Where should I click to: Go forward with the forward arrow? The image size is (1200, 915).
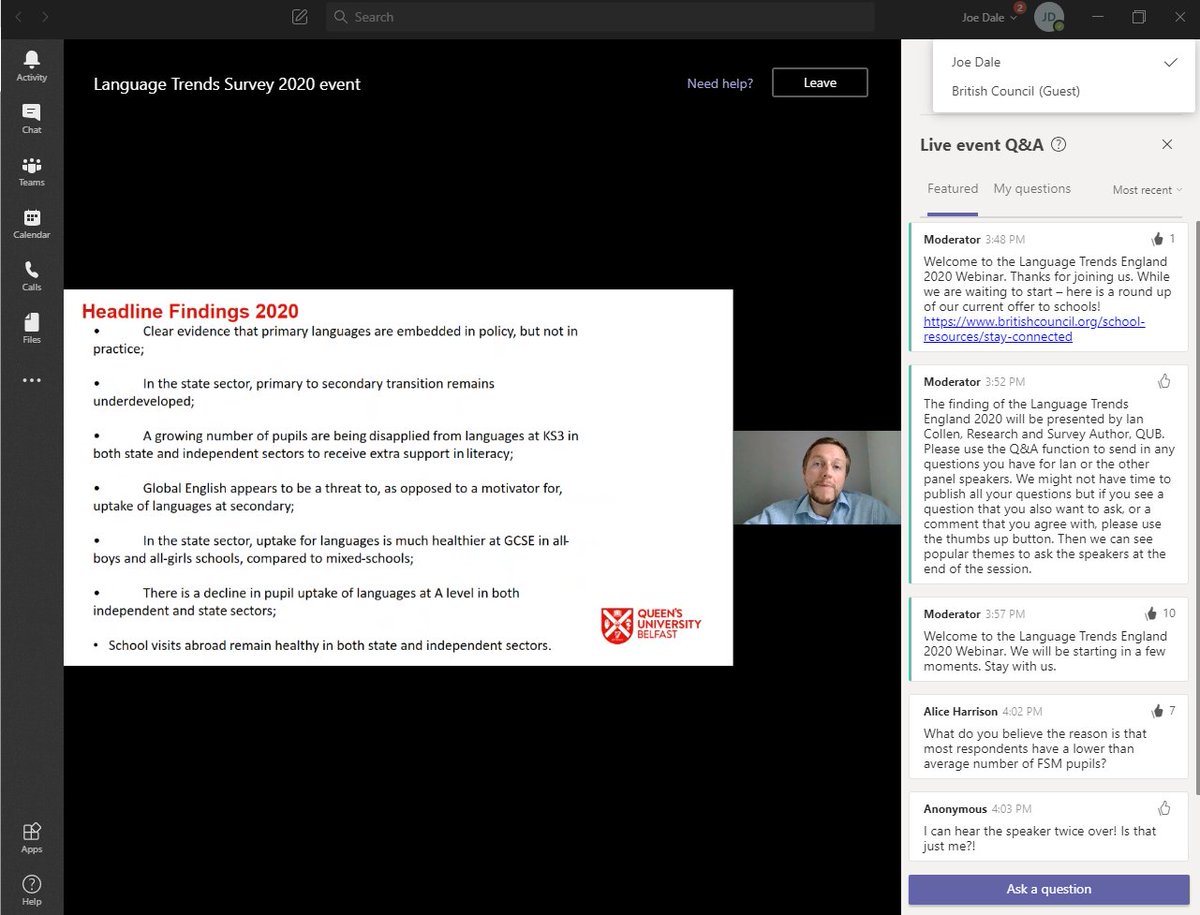(x=45, y=17)
